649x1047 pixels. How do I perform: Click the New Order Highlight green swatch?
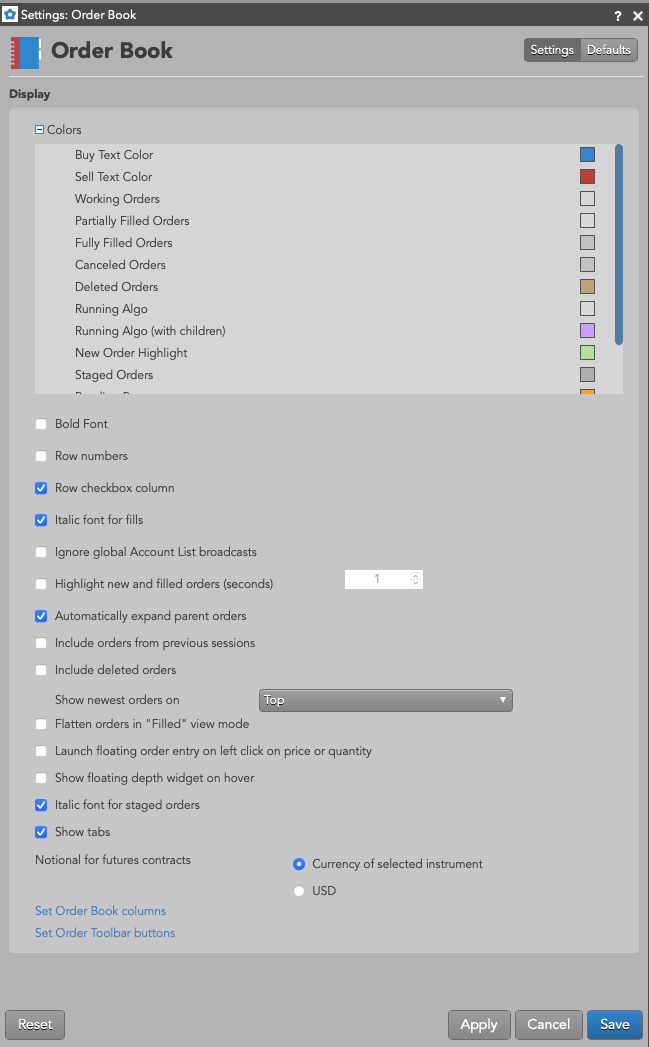click(x=588, y=353)
